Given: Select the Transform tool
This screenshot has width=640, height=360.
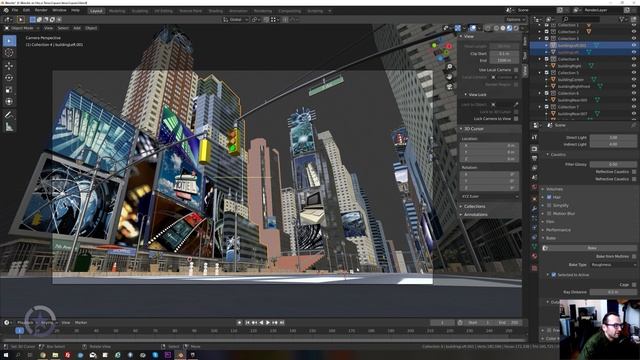Looking at the screenshot, I should tap(9, 102).
